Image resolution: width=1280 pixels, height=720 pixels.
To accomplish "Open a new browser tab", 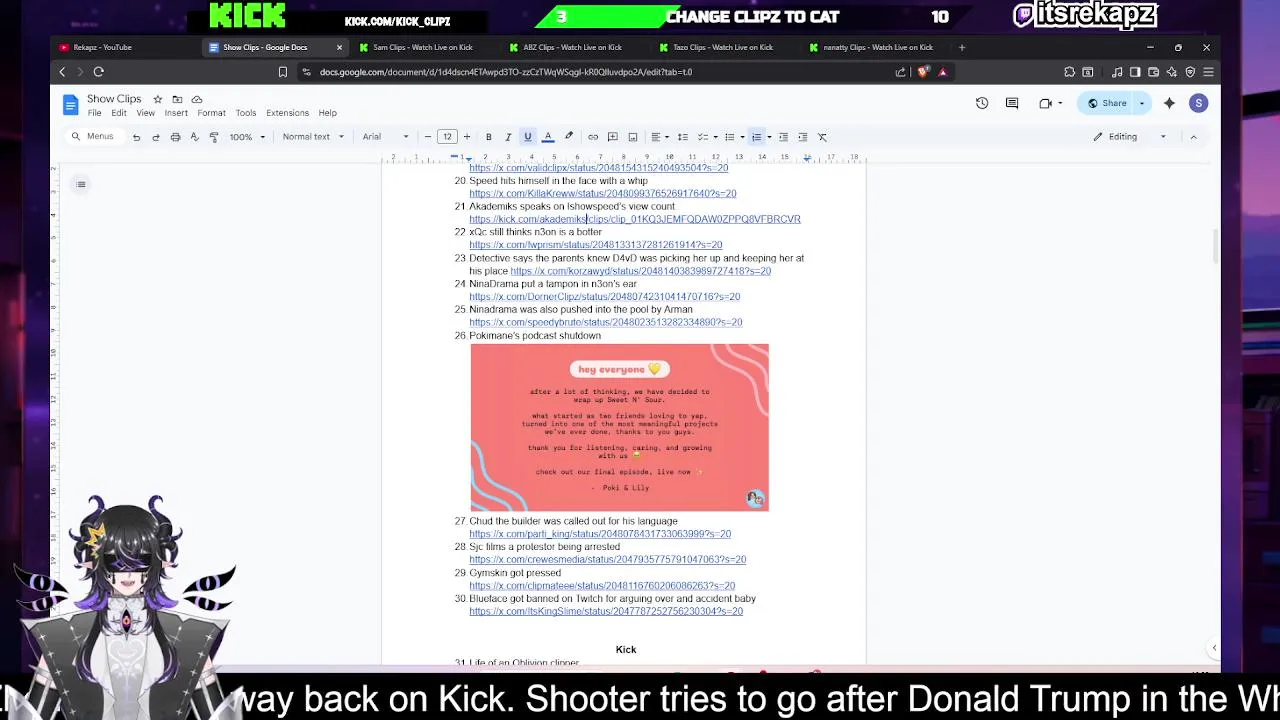I will coord(962,47).
